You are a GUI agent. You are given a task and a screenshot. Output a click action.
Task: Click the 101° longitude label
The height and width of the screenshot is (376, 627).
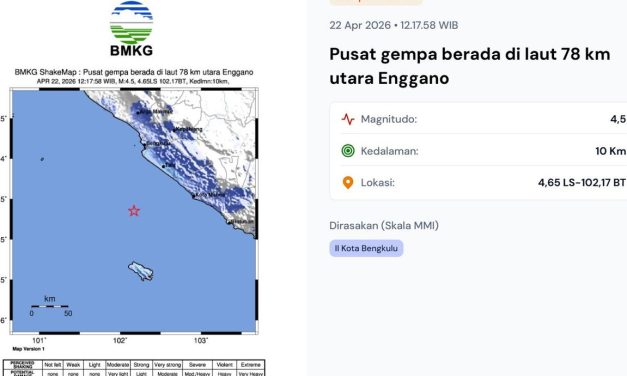point(39,340)
